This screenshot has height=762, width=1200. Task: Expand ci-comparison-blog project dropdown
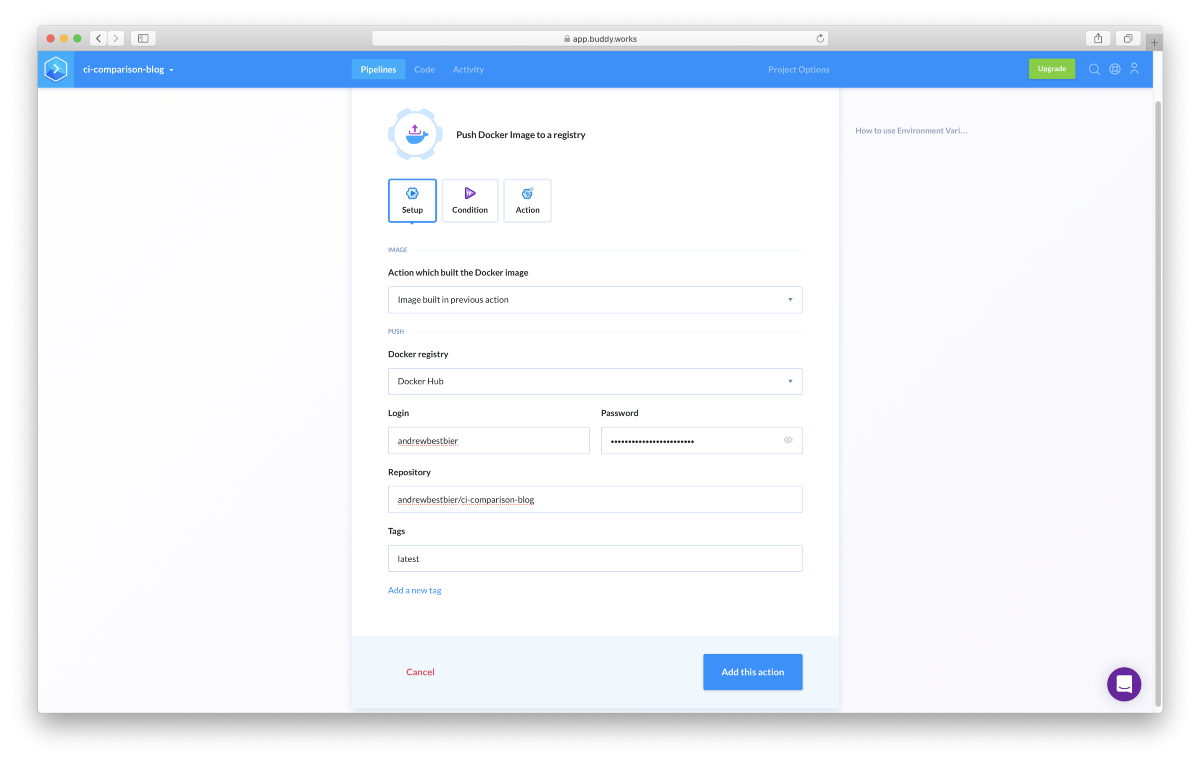click(x=128, y=70)
